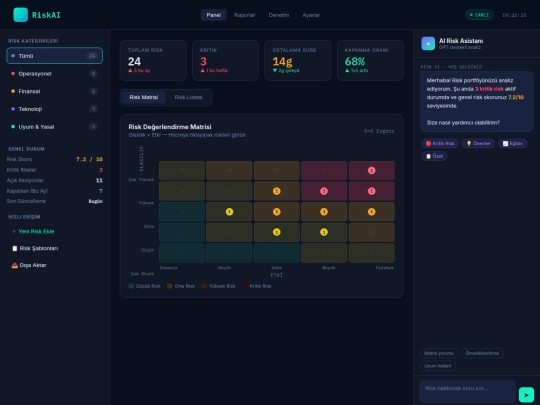Click the AI Risk Asistanı avatar icon
The image size is (540, 405).
428,43
